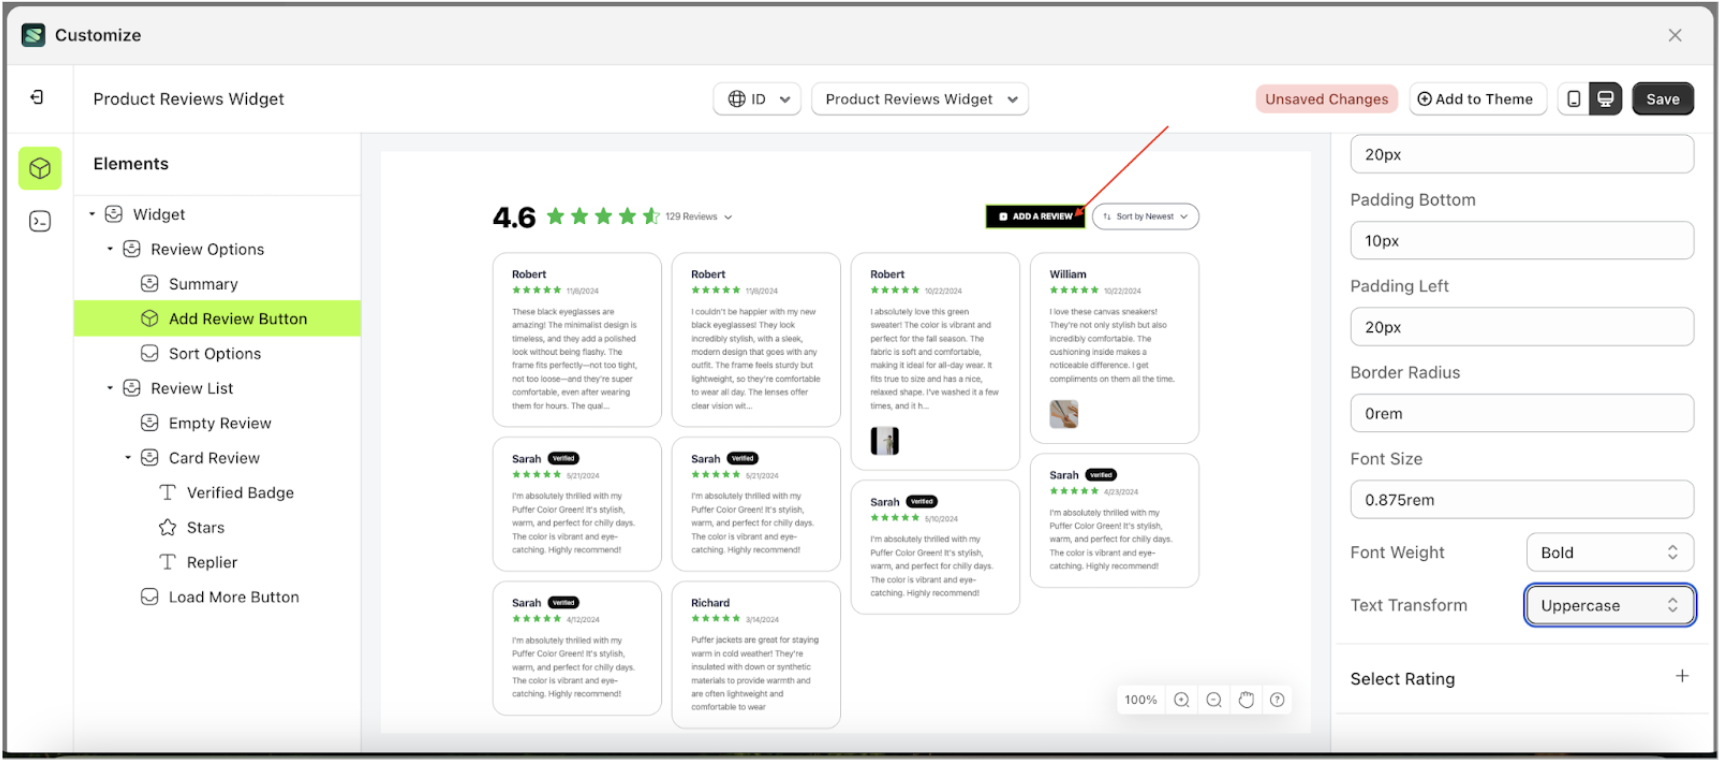Select Card Review tree item label
Viewport: 1720px width, 760px height.
coord(214,458)
